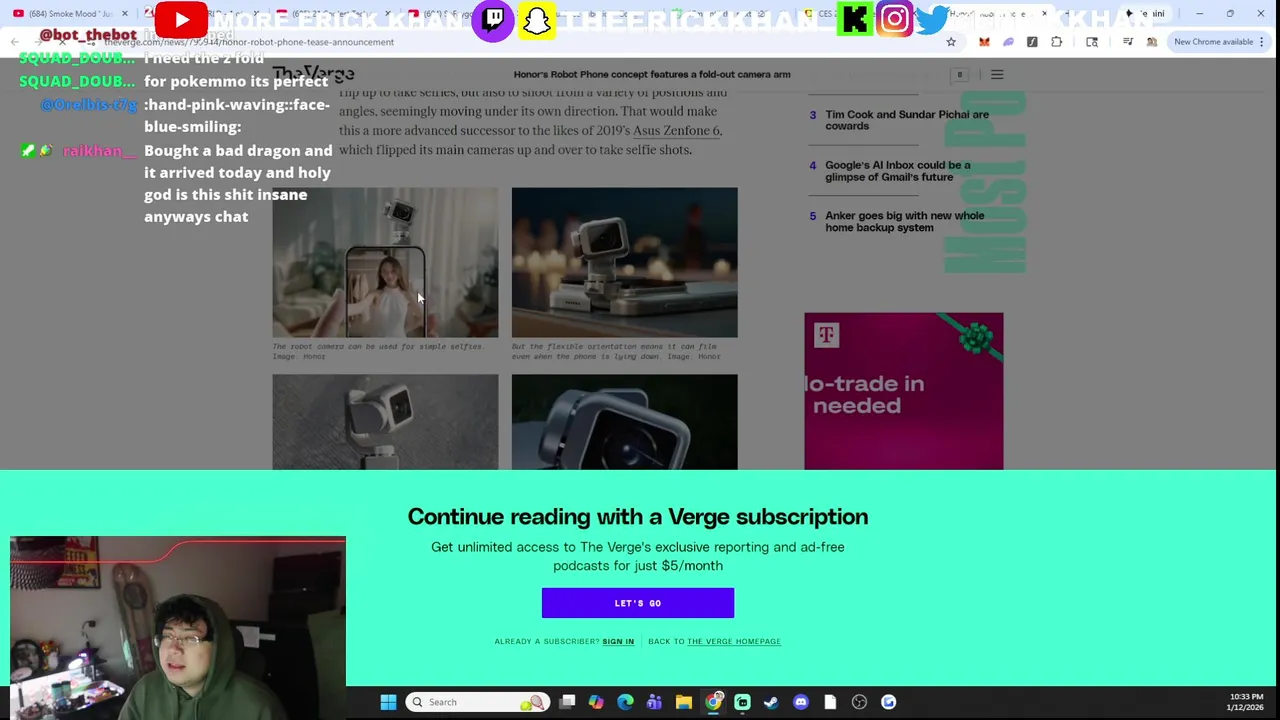Click the T-Mobile trade-in advertisement
The width and height of the screenshot is (1280, 720).
coord(903,391)
